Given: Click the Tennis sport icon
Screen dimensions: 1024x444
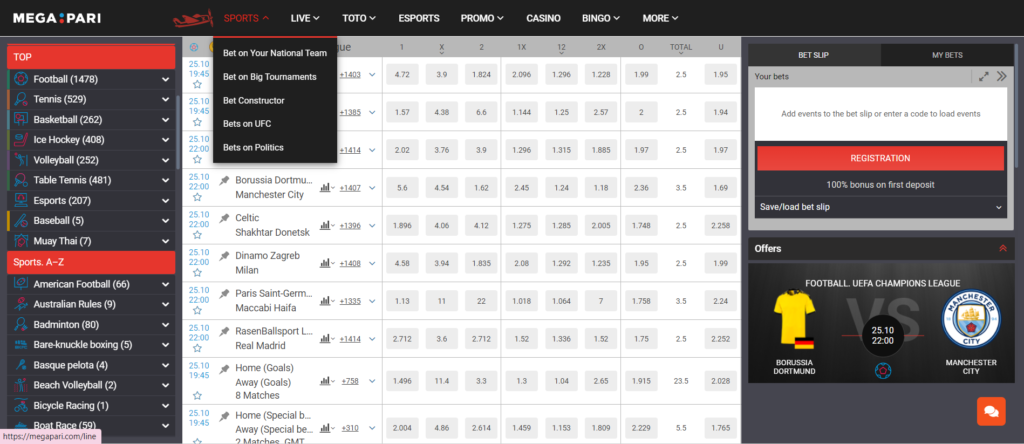Looking at the screenshot, I should point(21,100).
